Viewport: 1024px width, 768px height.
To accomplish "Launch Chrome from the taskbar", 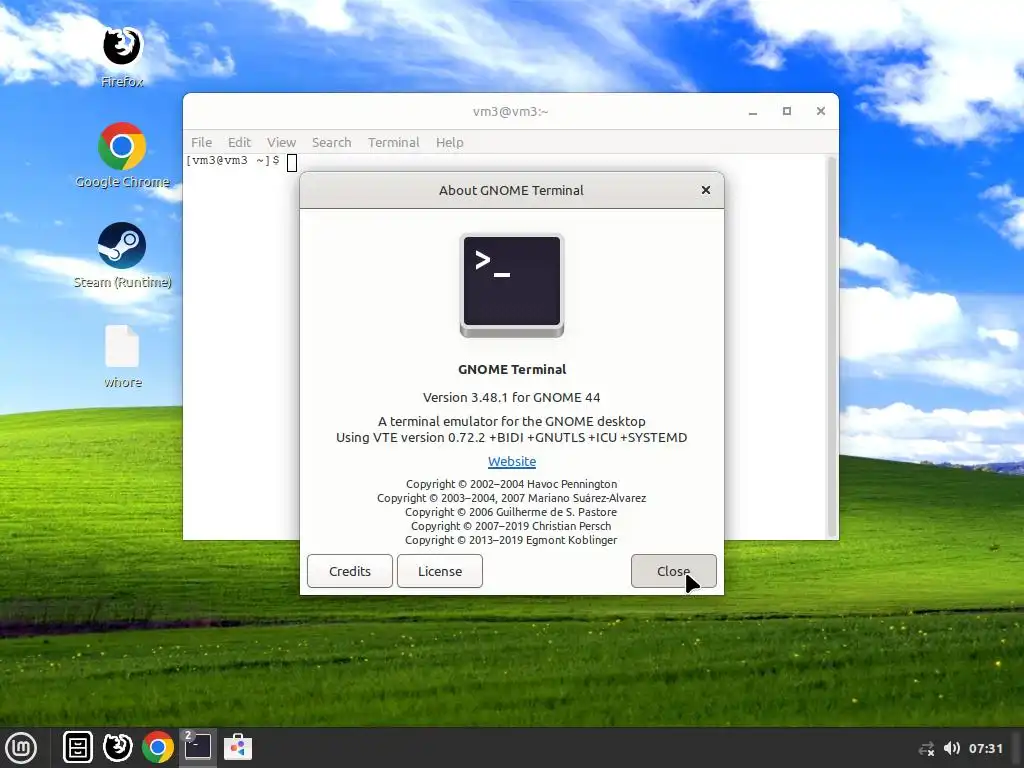I will 157,747.
